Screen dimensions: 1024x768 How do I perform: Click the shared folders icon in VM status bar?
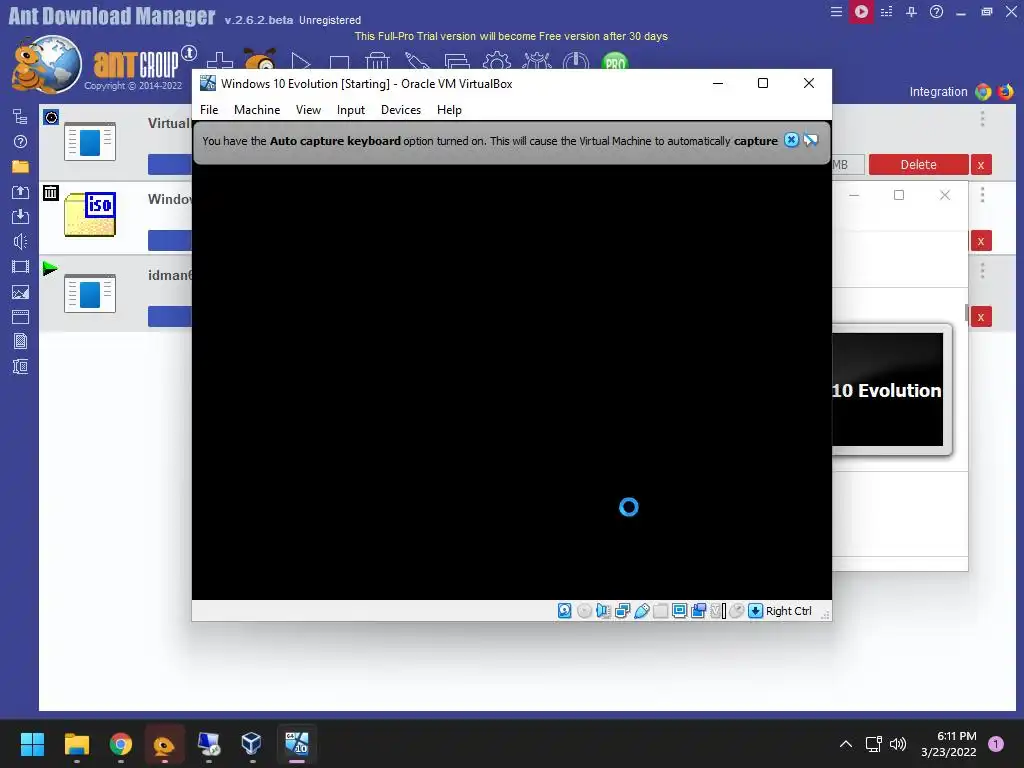coord(660,611)
